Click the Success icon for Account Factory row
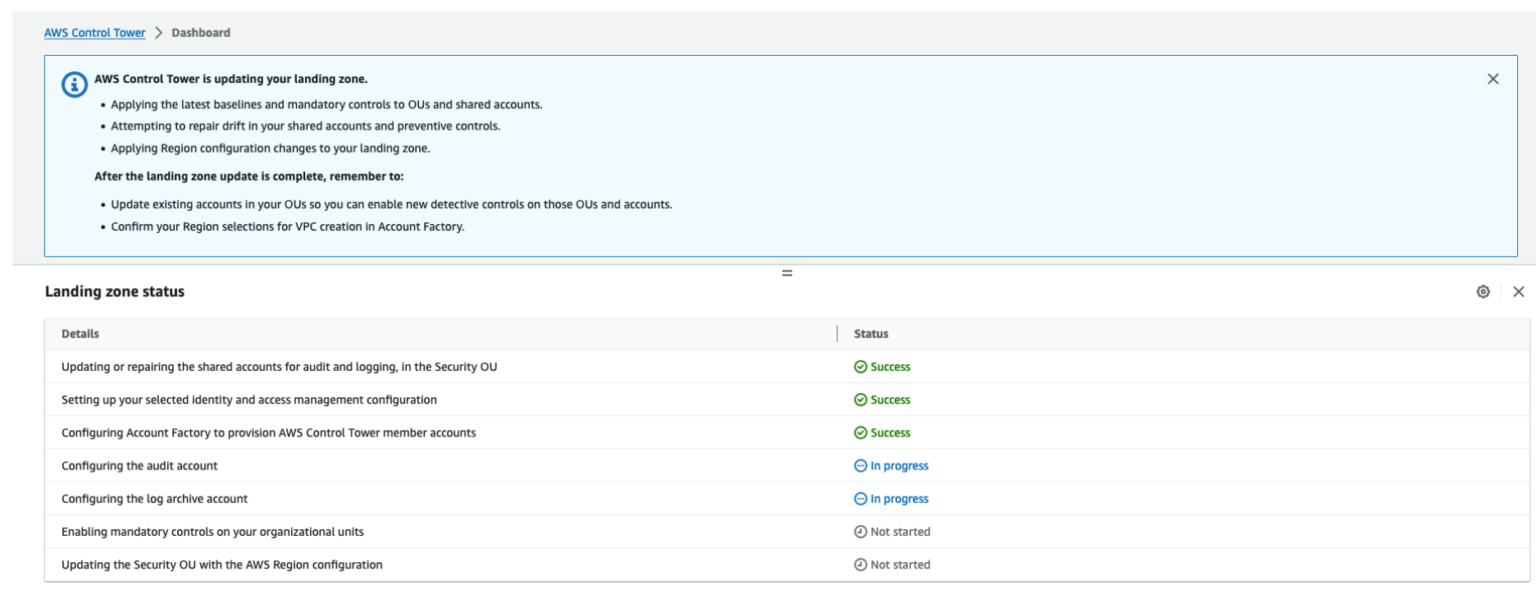1536x599 pixels. click(x=859, y=432)
